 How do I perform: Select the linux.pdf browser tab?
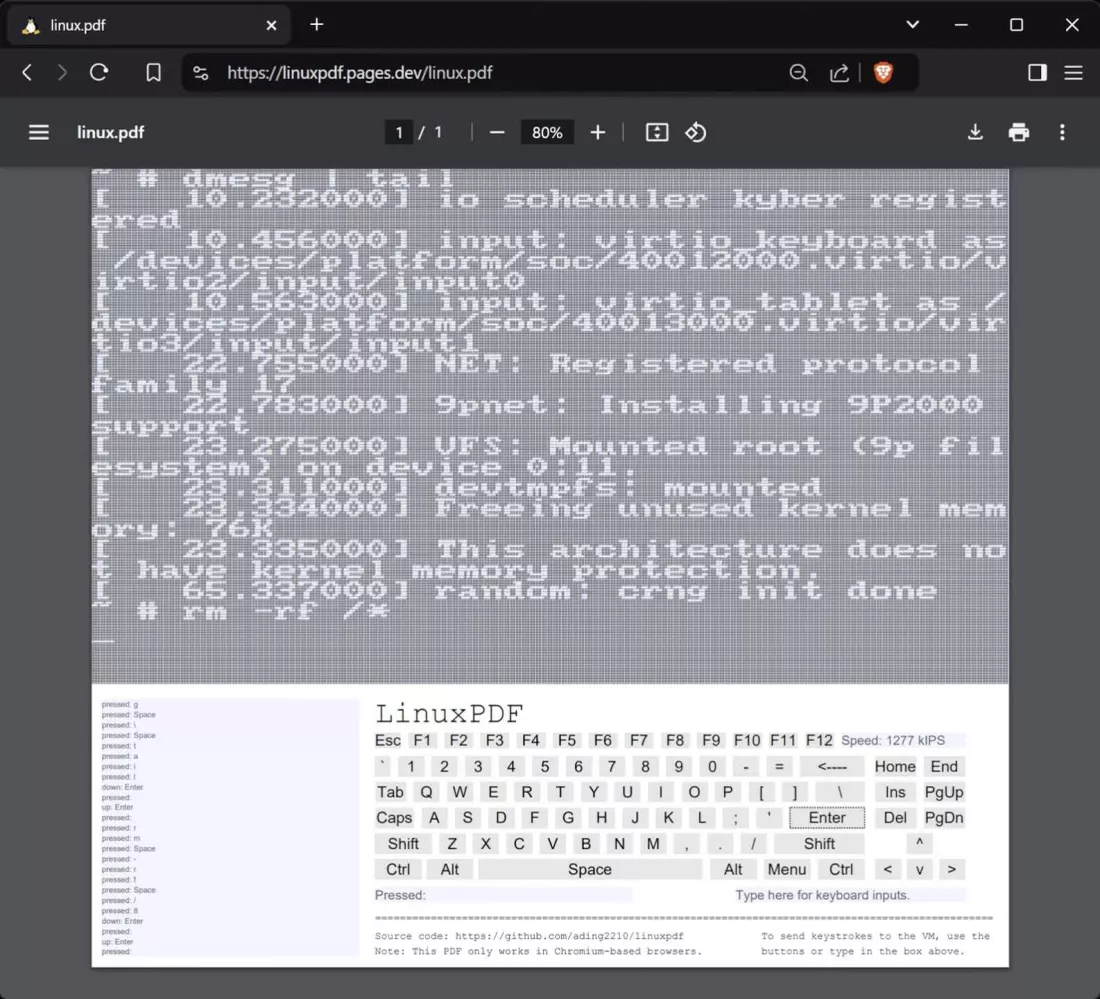click(149, 26)
